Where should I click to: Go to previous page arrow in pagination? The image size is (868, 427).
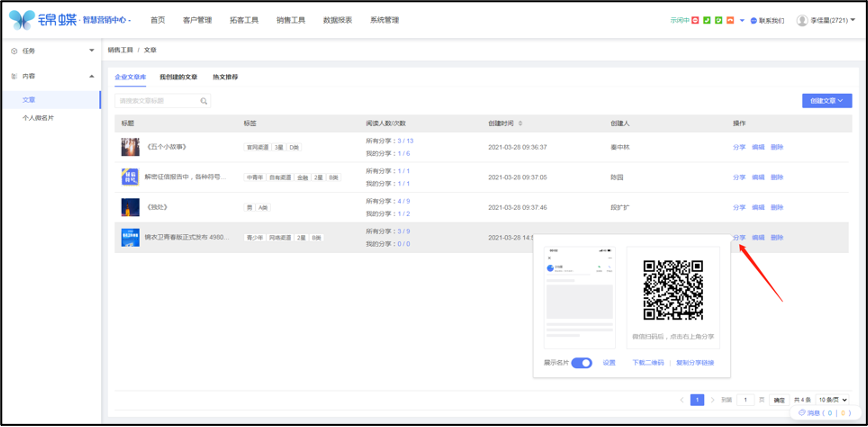point(682,400)
